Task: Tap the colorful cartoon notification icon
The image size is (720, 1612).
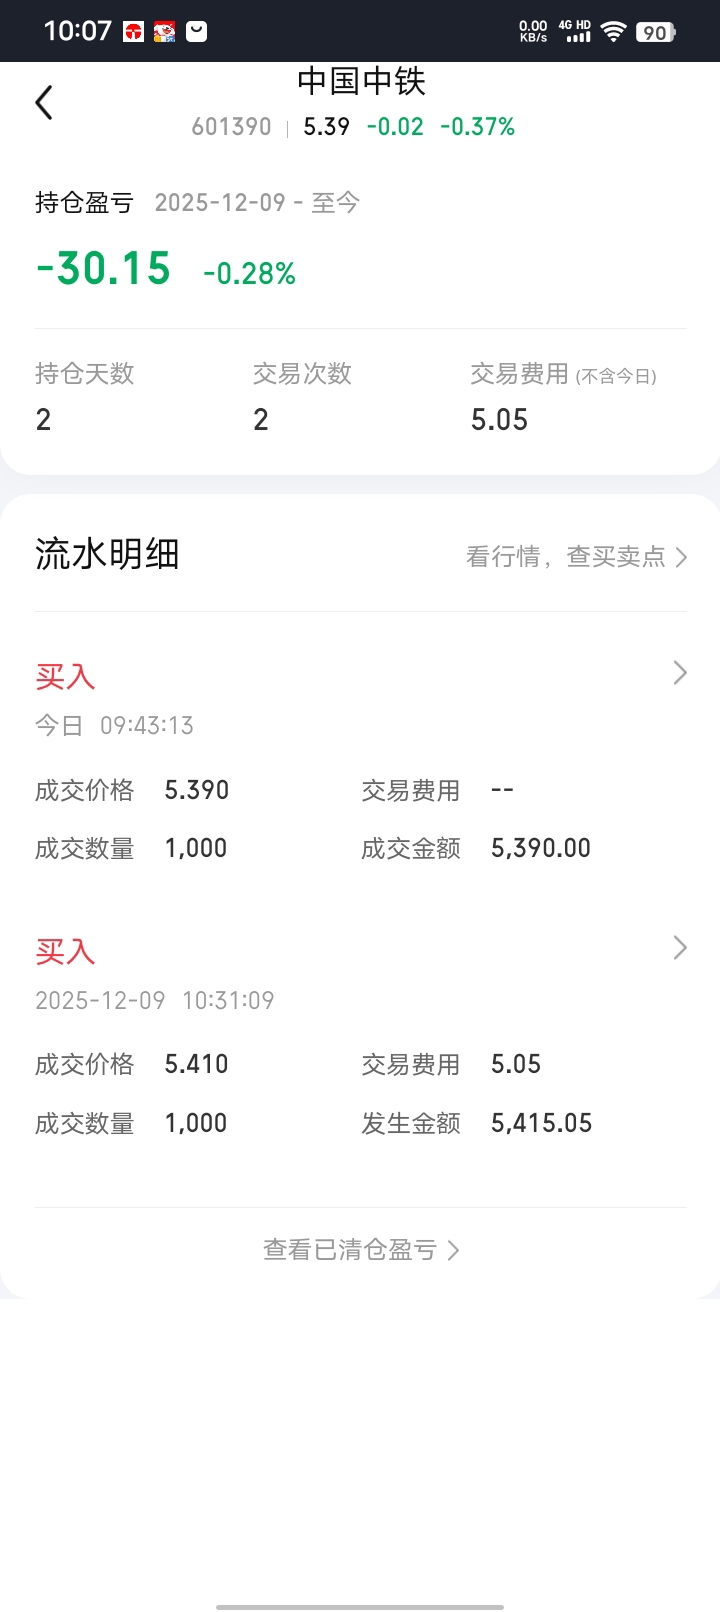Action: tap(165, 32)
